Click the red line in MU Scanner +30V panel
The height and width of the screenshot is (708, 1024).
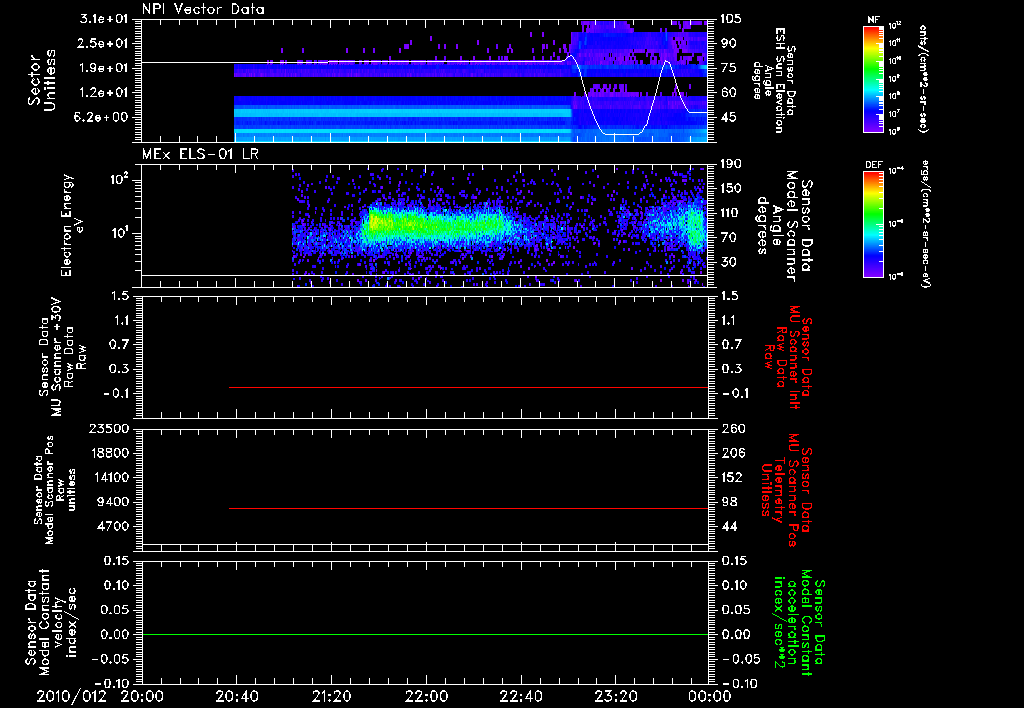(x=468, y=387)
